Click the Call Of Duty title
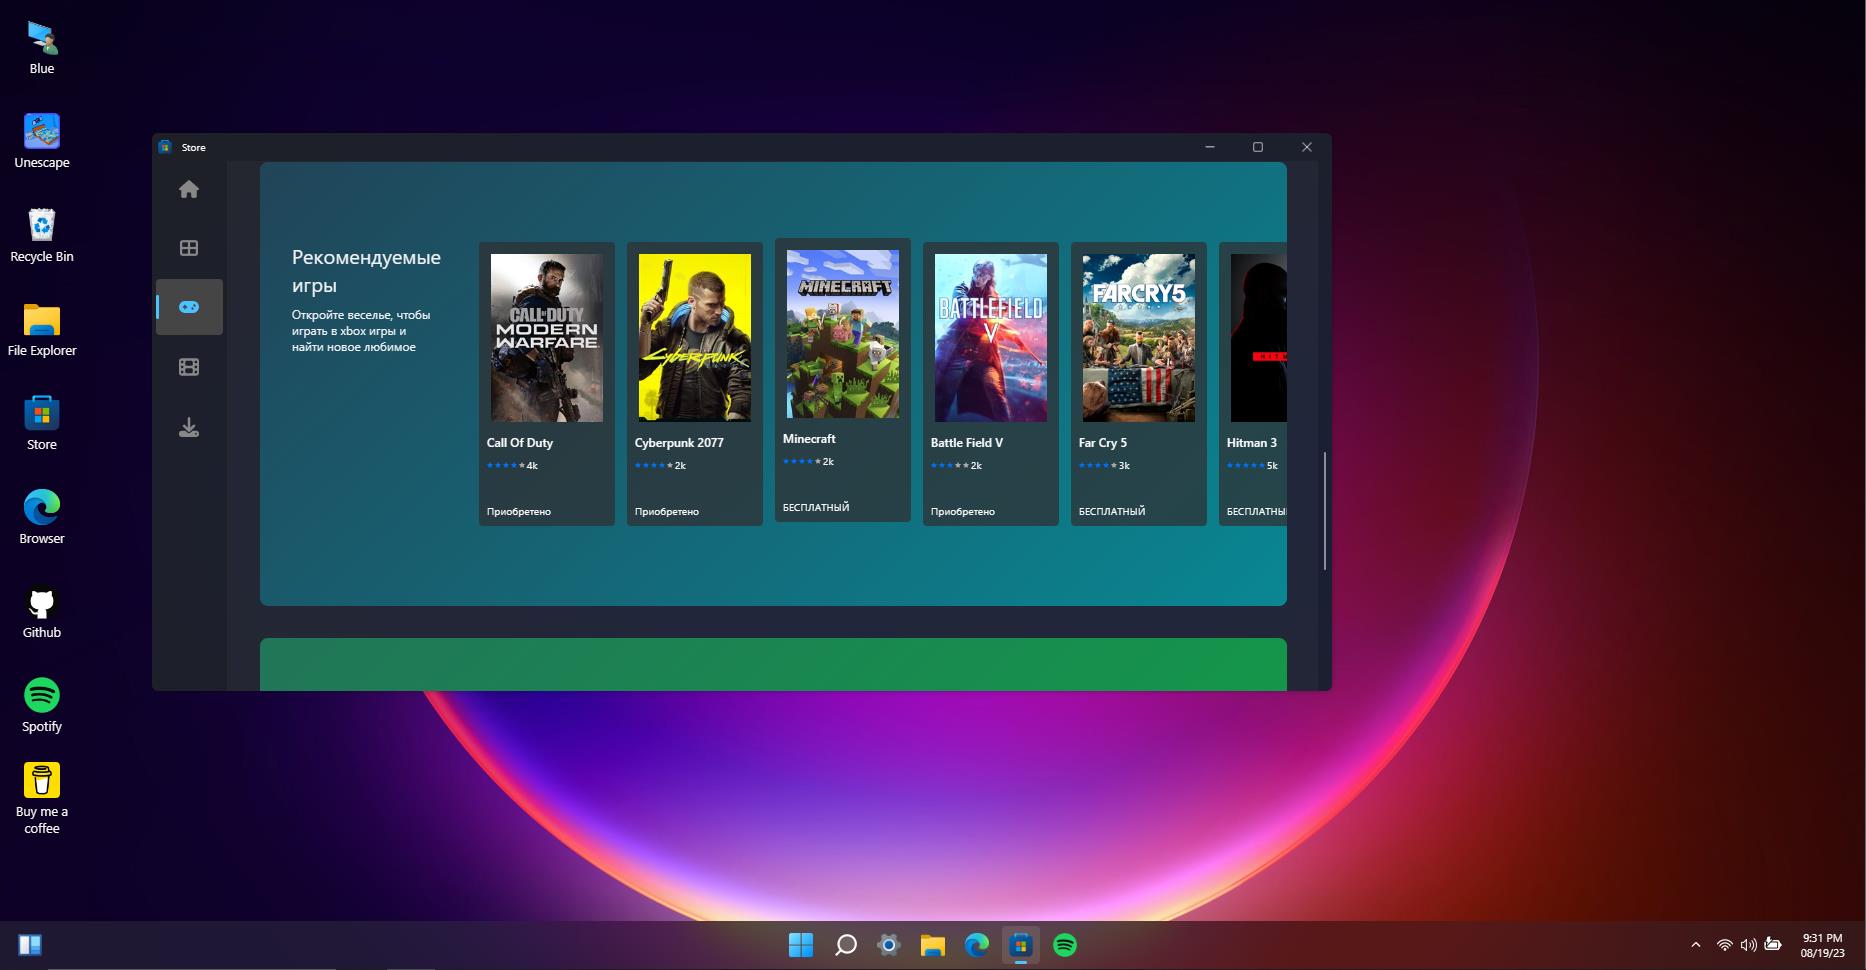The image size is (1866, 970). [x=520, y=443]
